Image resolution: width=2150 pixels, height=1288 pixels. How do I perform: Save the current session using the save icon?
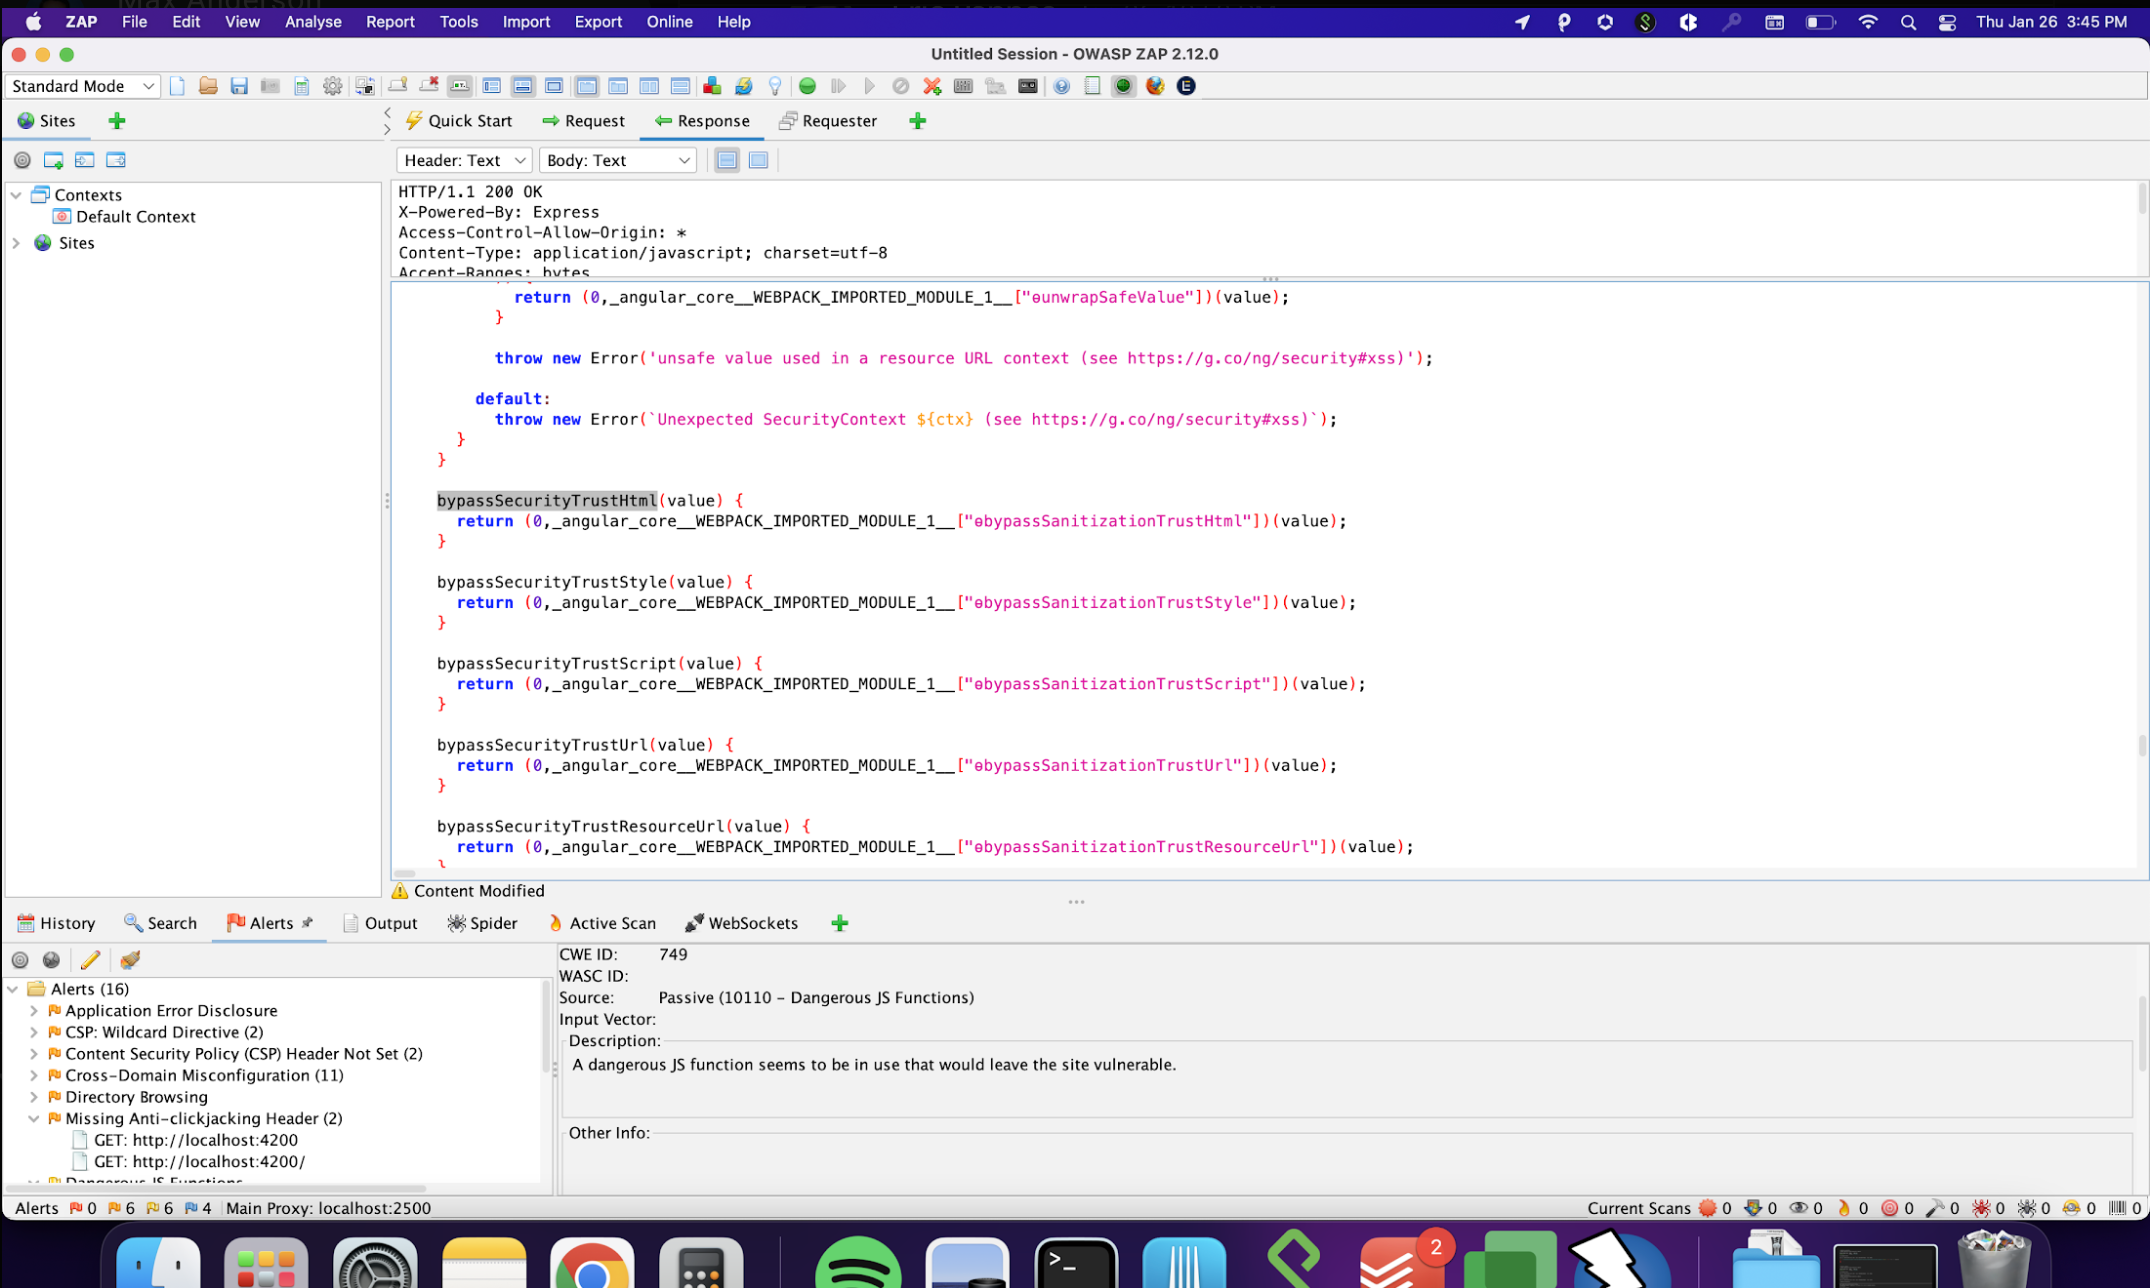(239, 86)
